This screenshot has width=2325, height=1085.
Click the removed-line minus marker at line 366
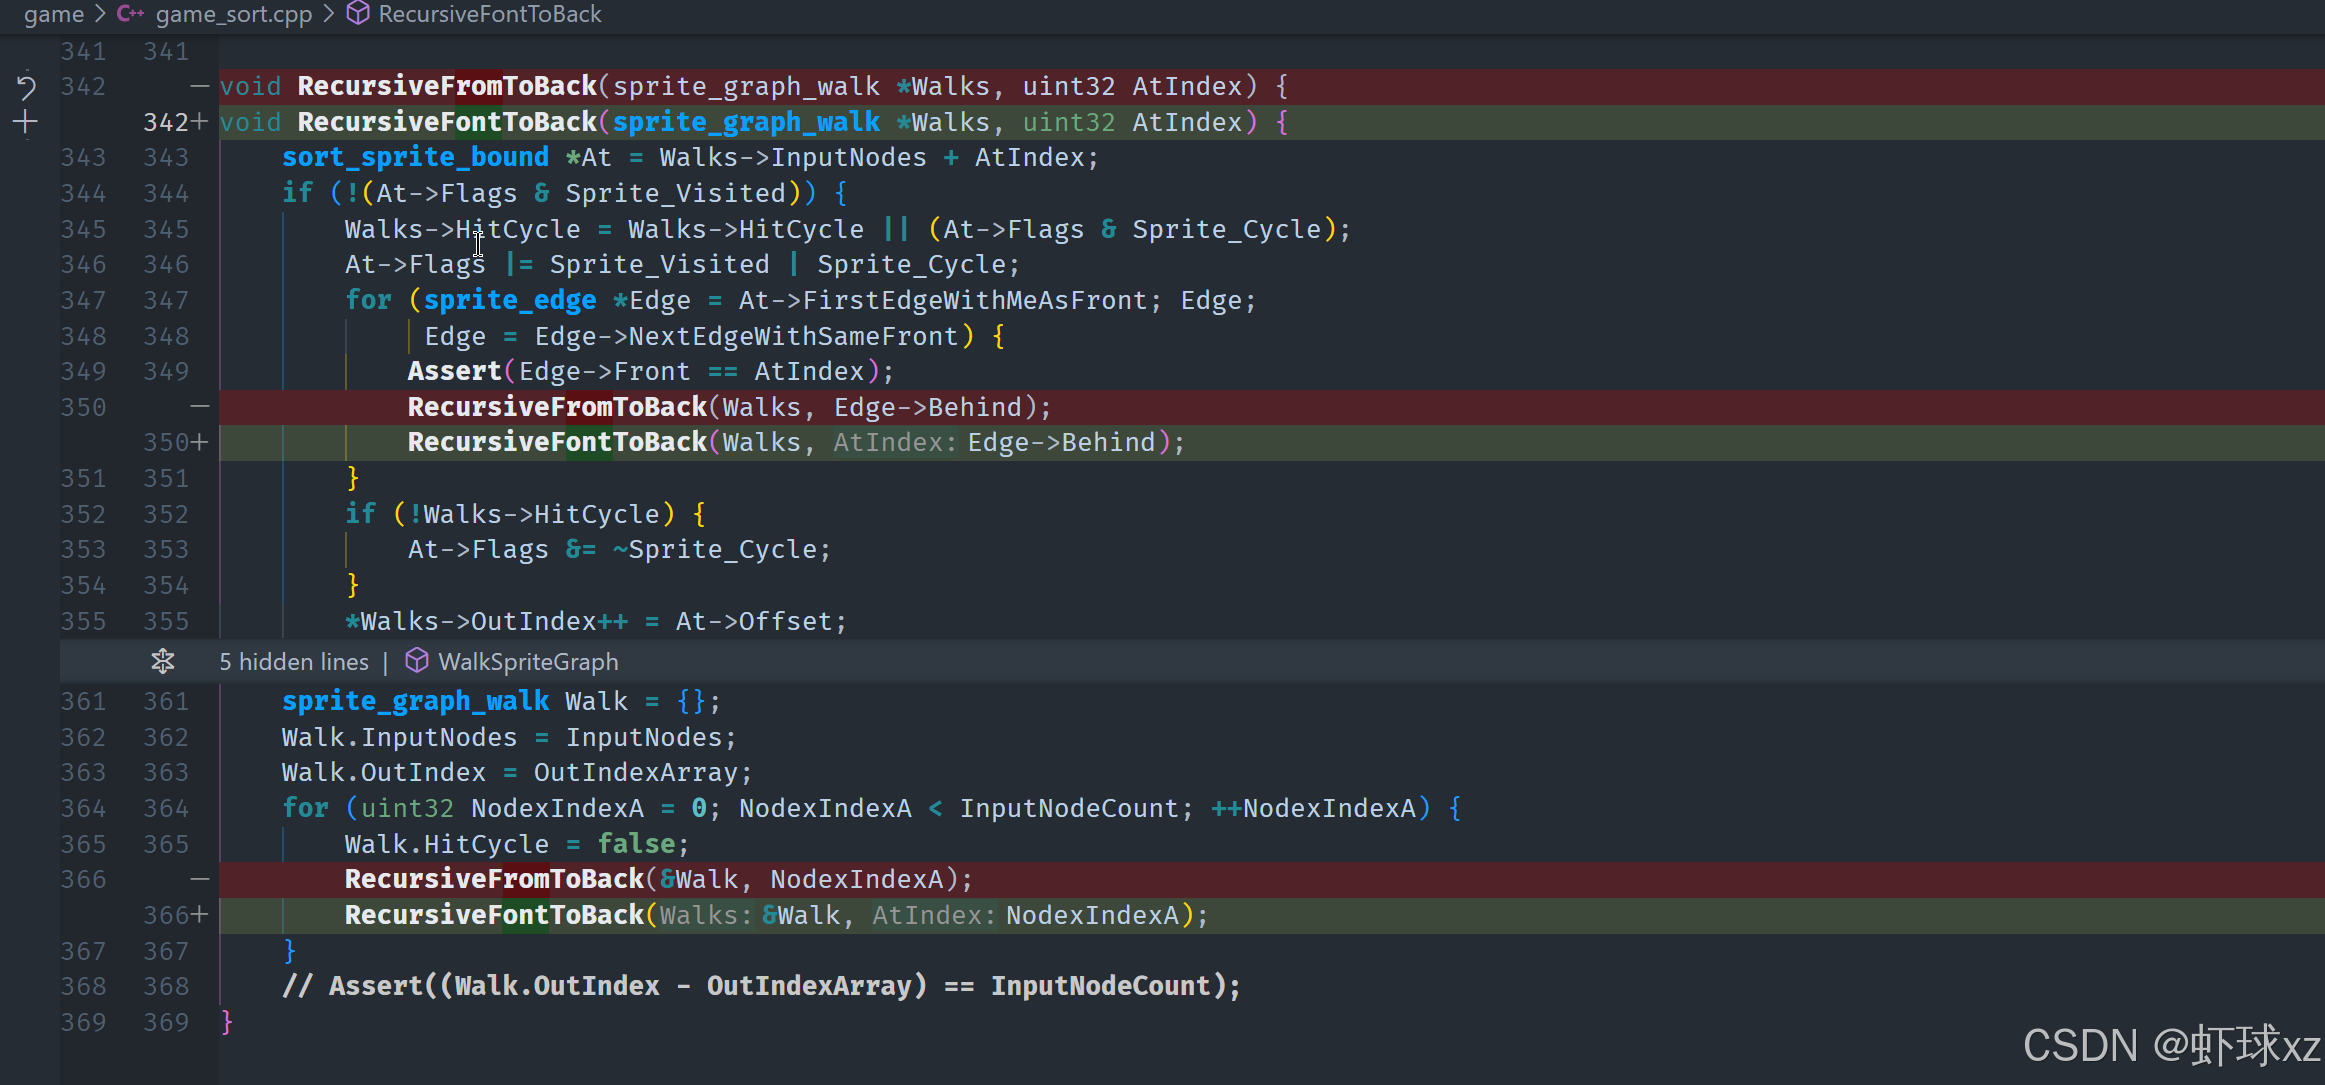pyautogui.click(x=200, y=880)
